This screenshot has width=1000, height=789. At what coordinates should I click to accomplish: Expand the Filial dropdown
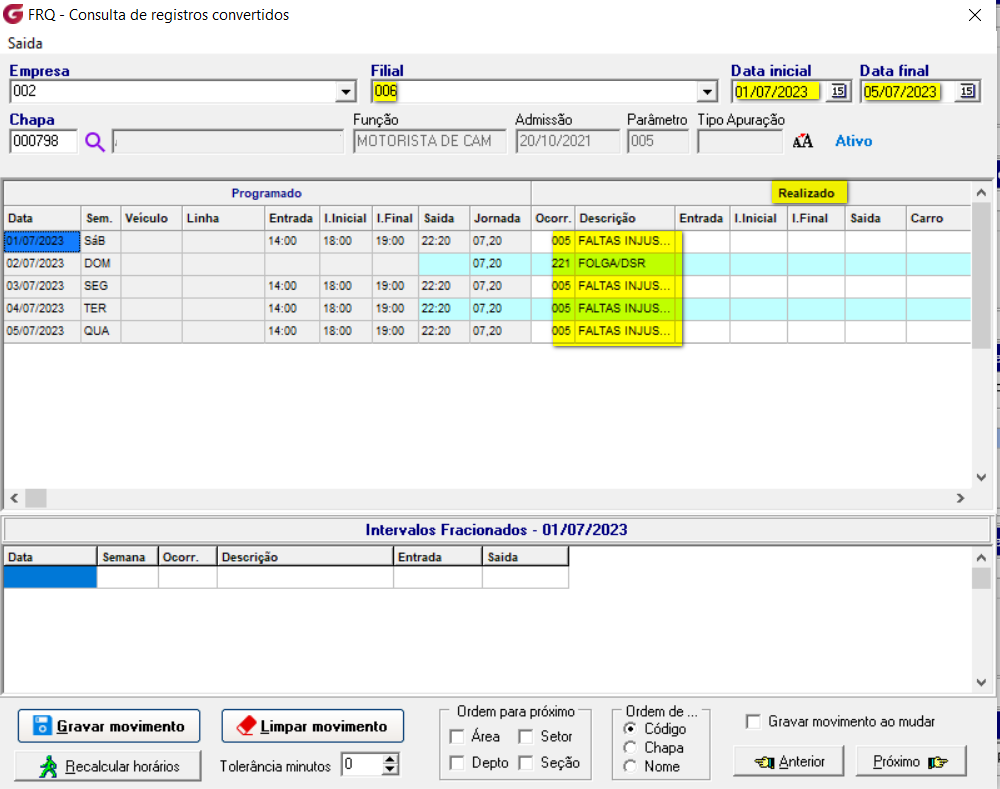707,91
